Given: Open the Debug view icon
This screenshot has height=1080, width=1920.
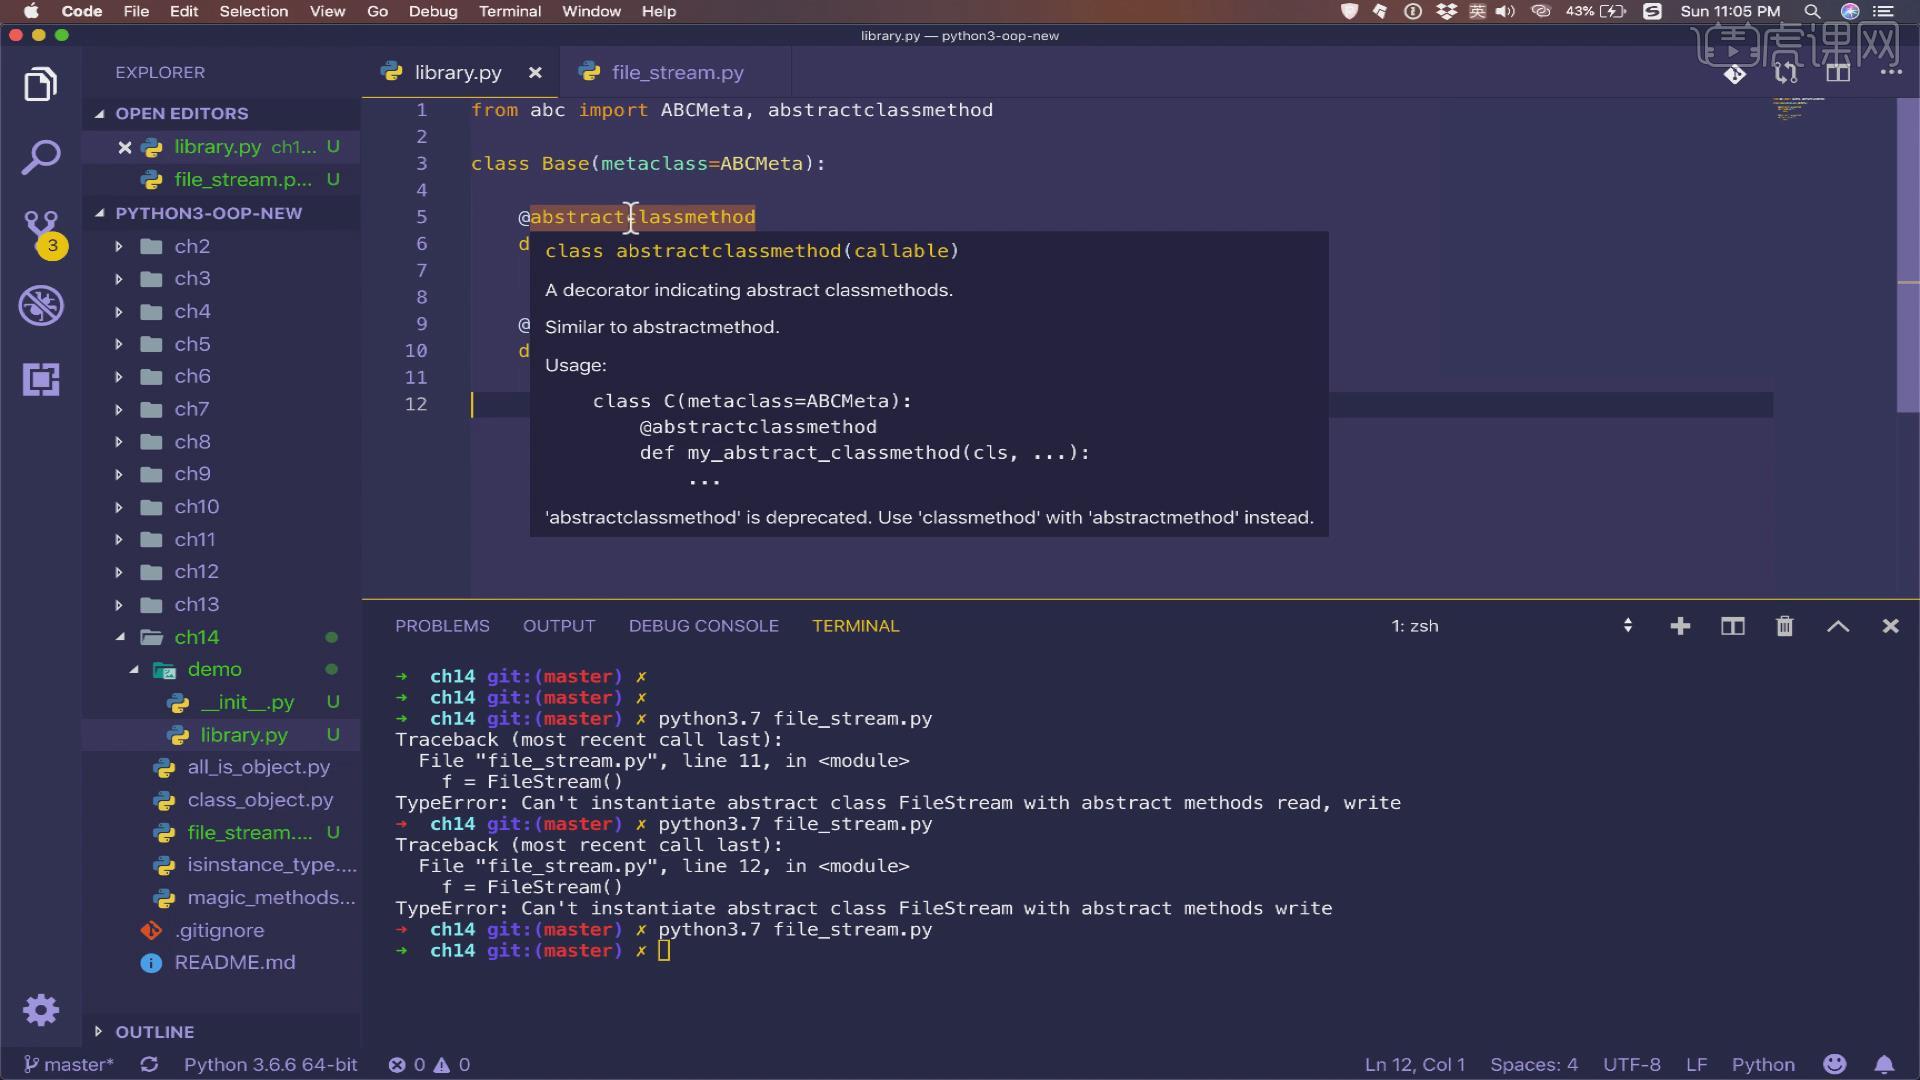Looking at the screenshot, I should point(40,306).
